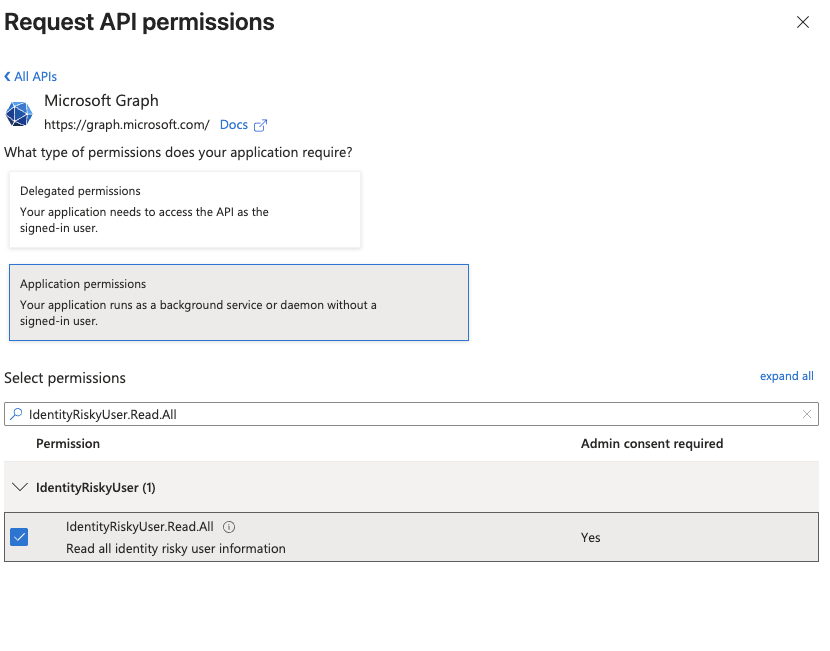This screenshot has height=651, width=830.
Task: Open the Docs link
Action: [x=233, y=125]
